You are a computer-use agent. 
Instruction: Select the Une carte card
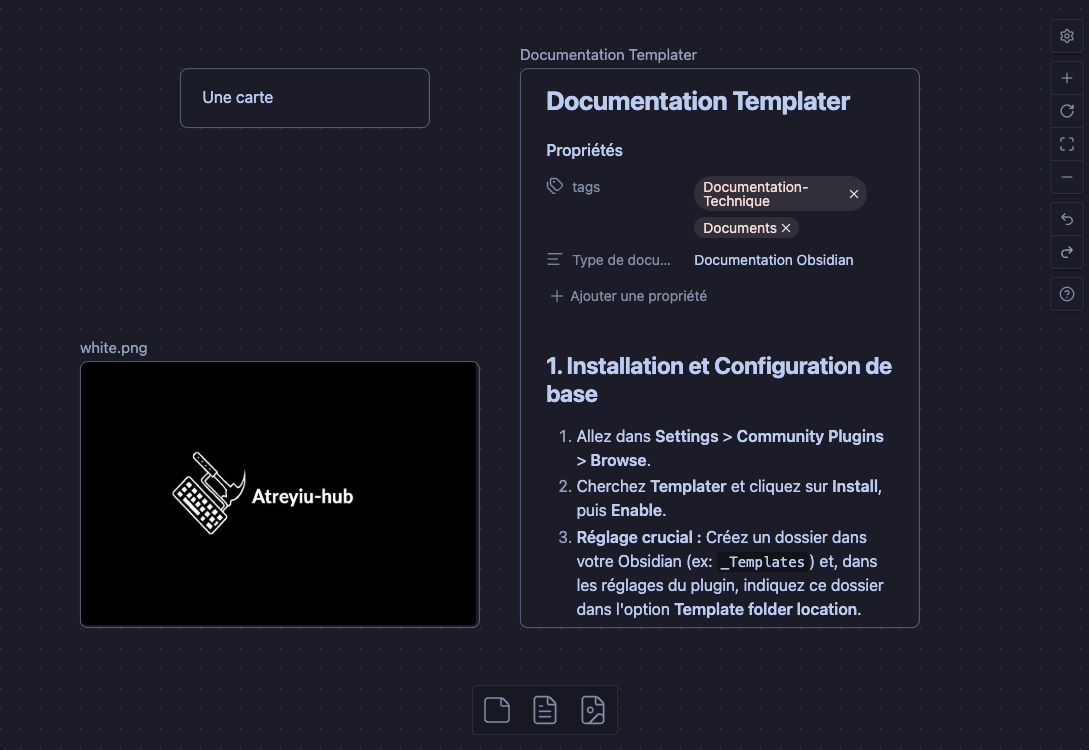pos(304,97)
